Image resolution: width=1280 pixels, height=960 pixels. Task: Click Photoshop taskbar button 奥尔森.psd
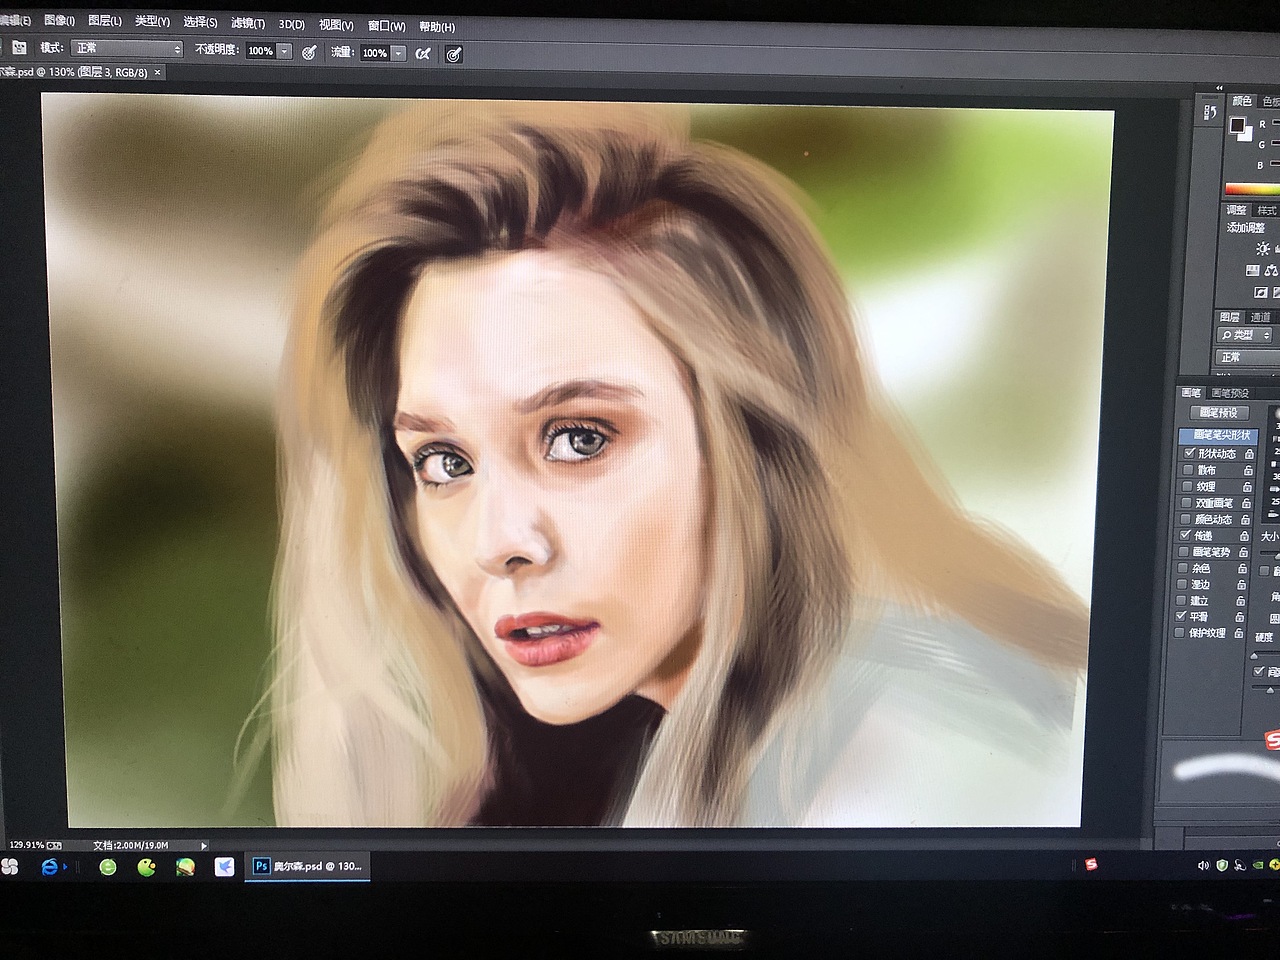coord(307,866)
